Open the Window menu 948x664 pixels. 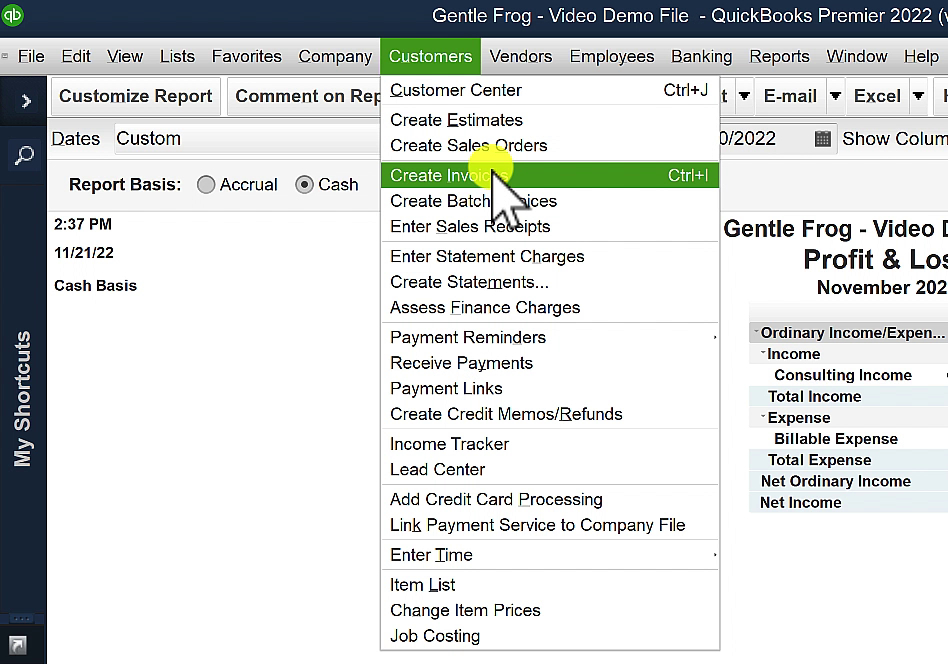(x=857, y=56)
